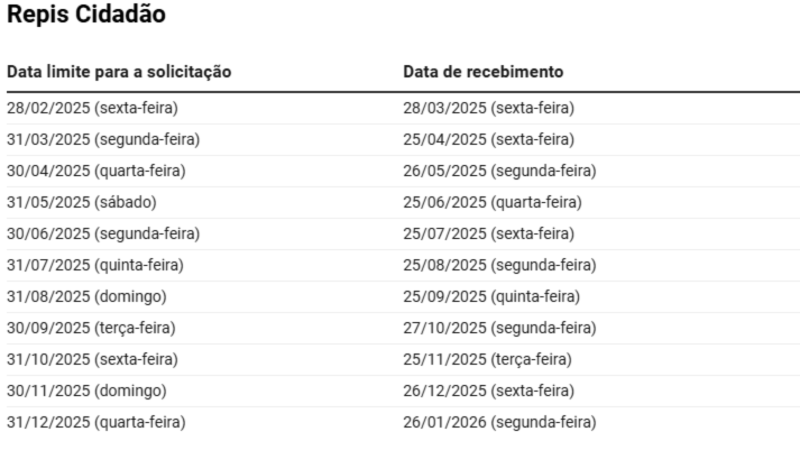Click the Repis Cidadão heading
Viewport: 800px width, 450px height.
click(86, 14)
